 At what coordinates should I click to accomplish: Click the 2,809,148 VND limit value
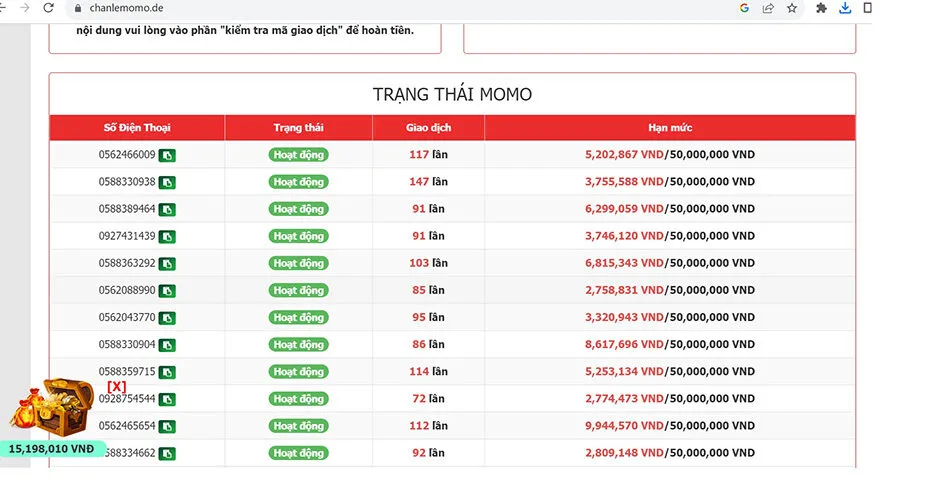point(624,453)
